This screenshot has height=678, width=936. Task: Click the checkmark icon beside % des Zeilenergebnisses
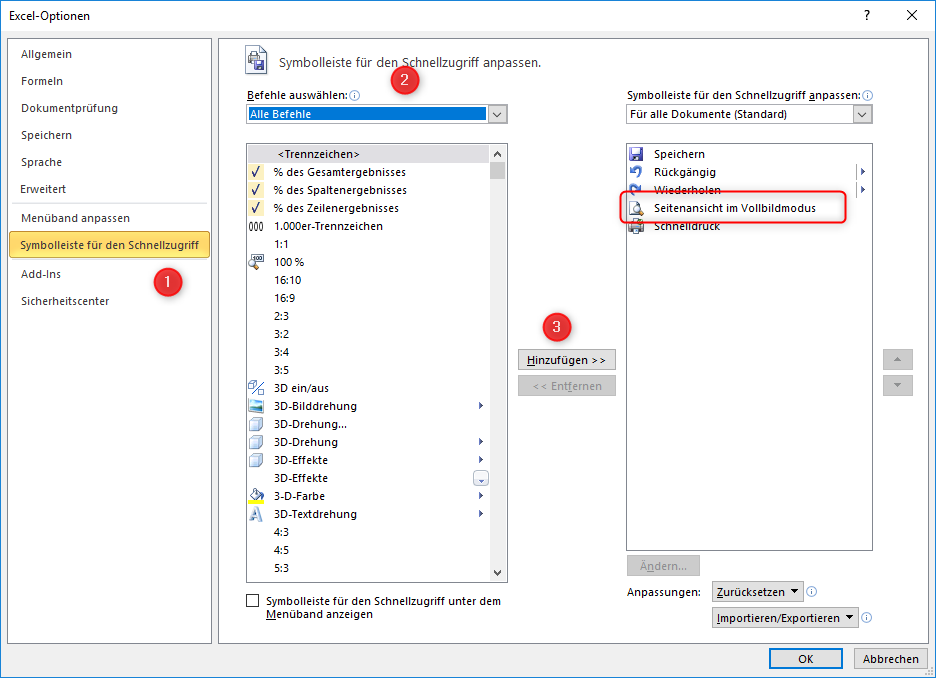256,208
